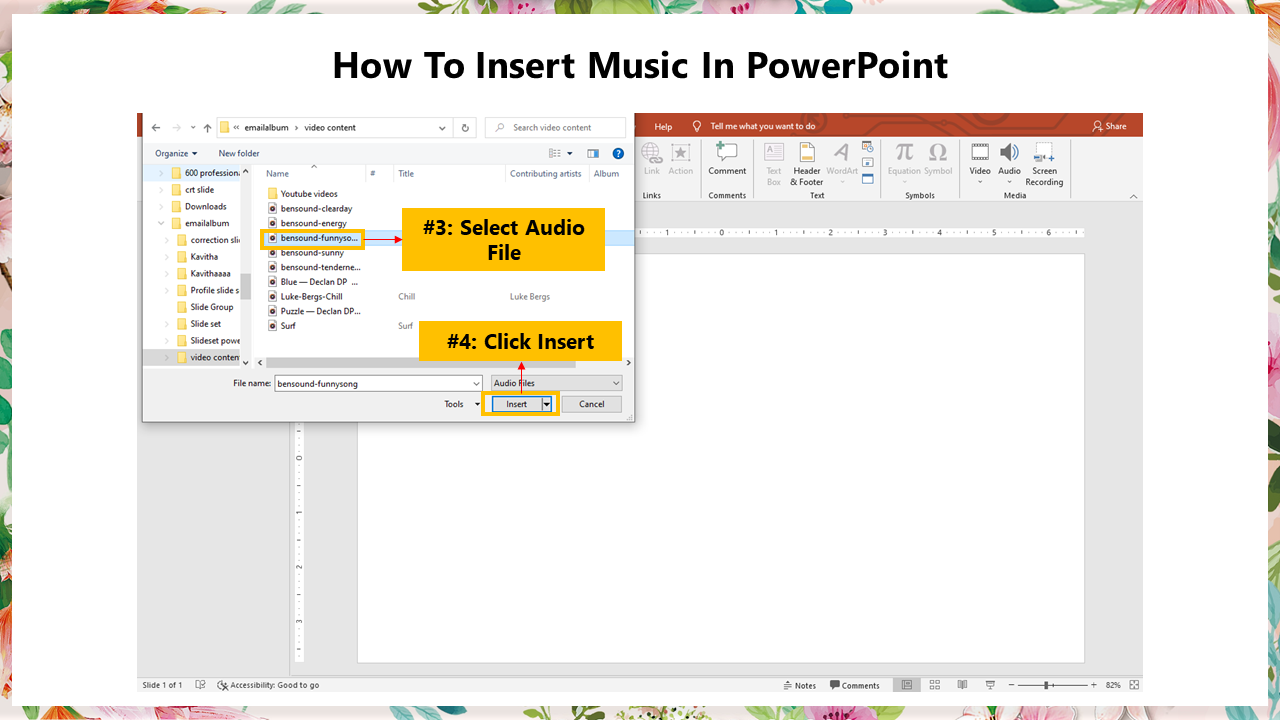Open the Organize dropdown
1280x720 pixels.
click(x=176, y=153)
